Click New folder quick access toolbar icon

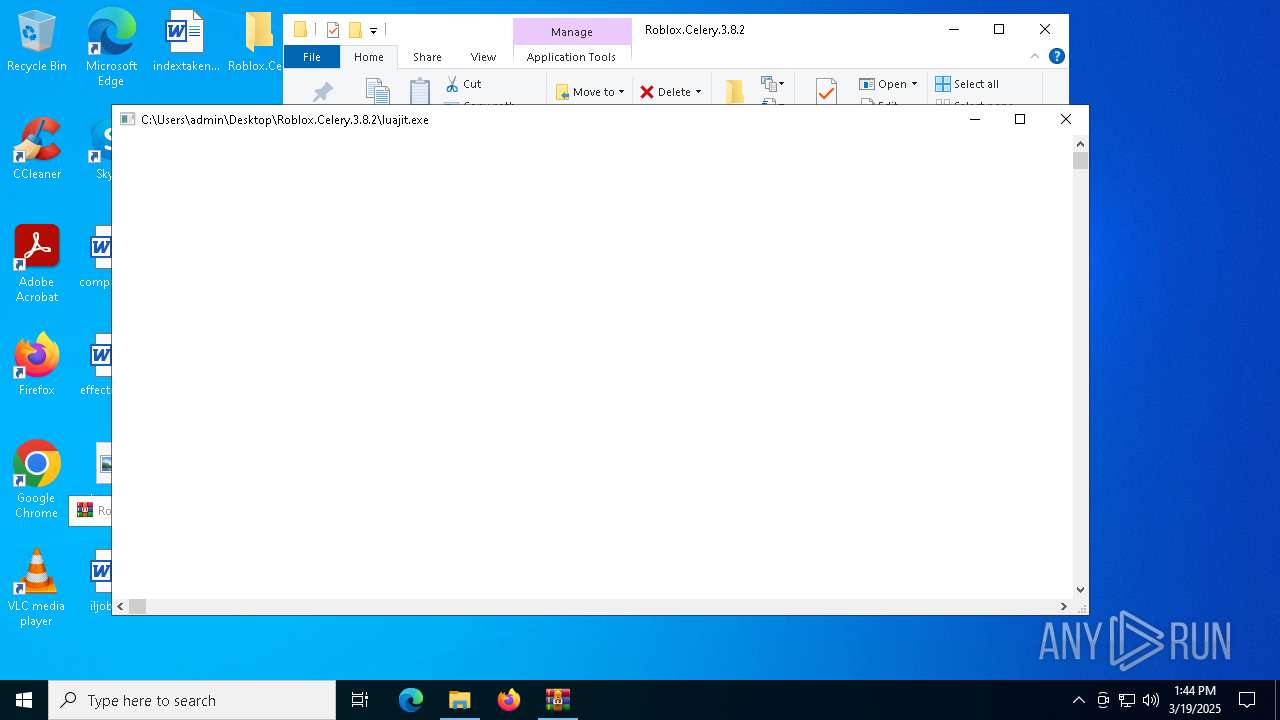click(355, 30)
